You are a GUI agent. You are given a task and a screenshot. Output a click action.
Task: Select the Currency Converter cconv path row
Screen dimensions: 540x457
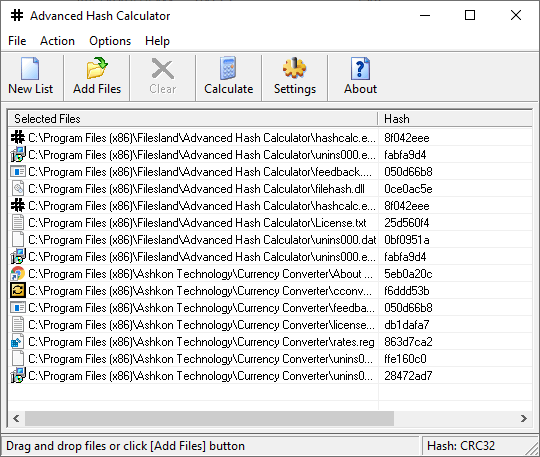[200, 290]
